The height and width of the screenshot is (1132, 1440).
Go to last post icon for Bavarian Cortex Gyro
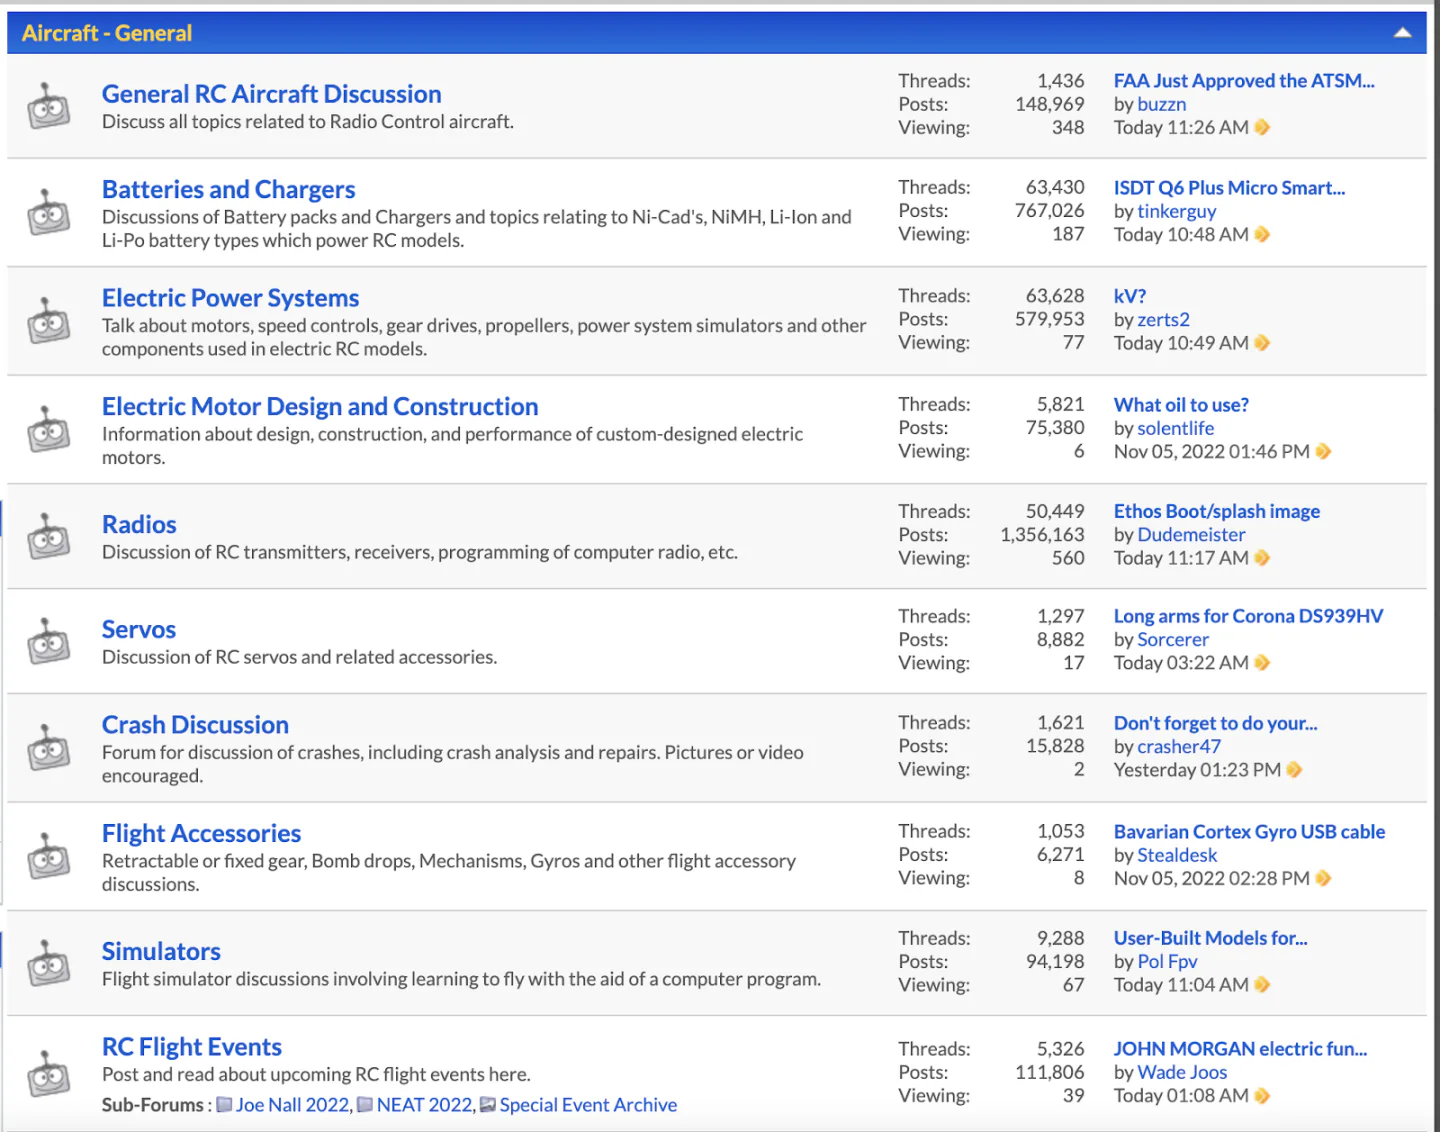click(x=1323, y=878)
